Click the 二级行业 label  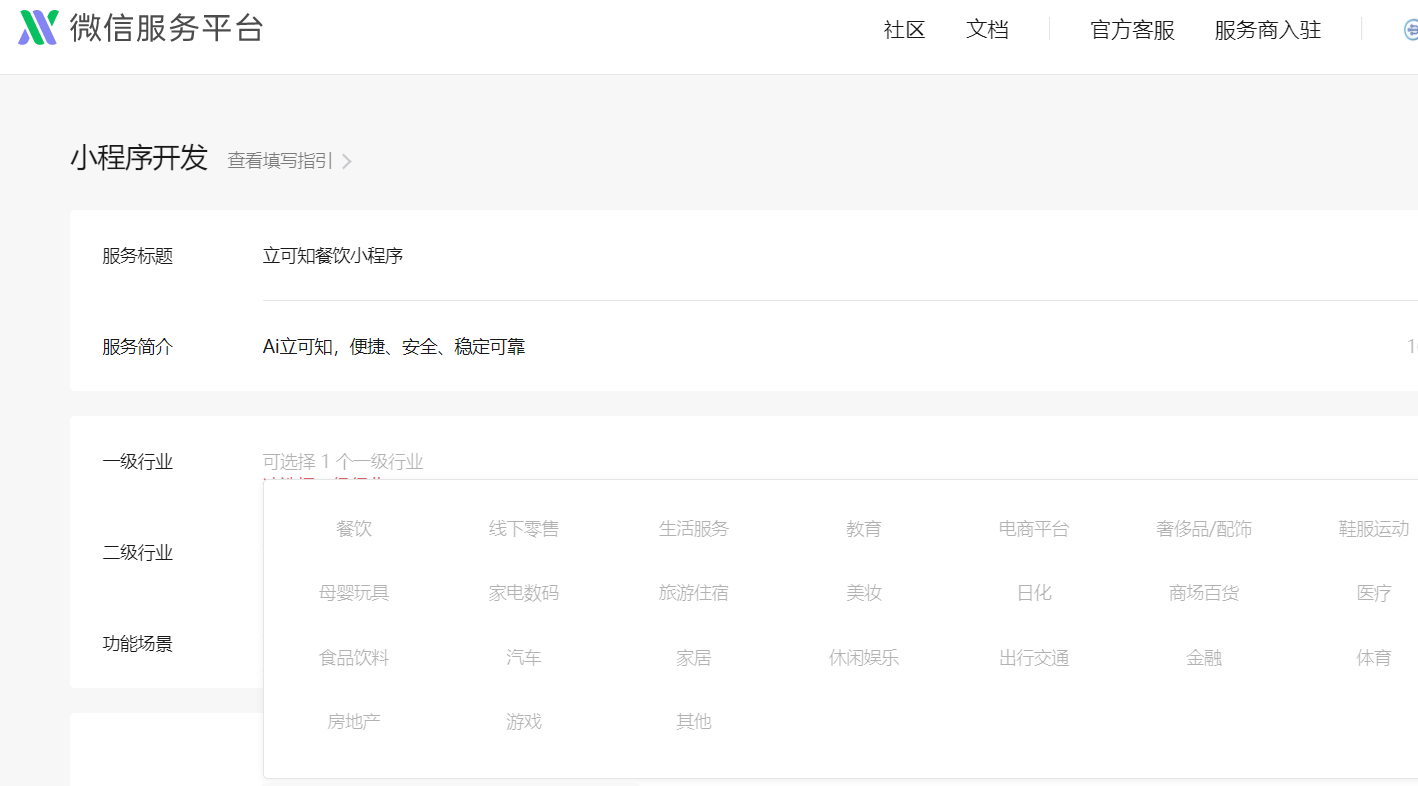[x=137, y=553]
